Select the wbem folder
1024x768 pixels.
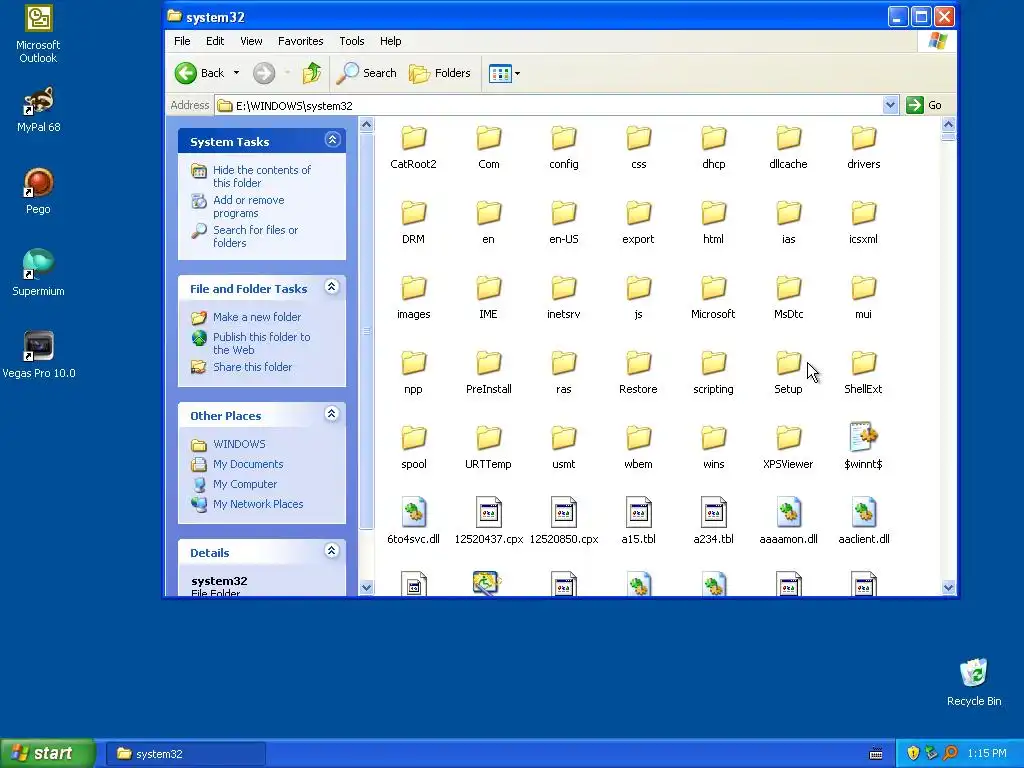tap(638, 448)
